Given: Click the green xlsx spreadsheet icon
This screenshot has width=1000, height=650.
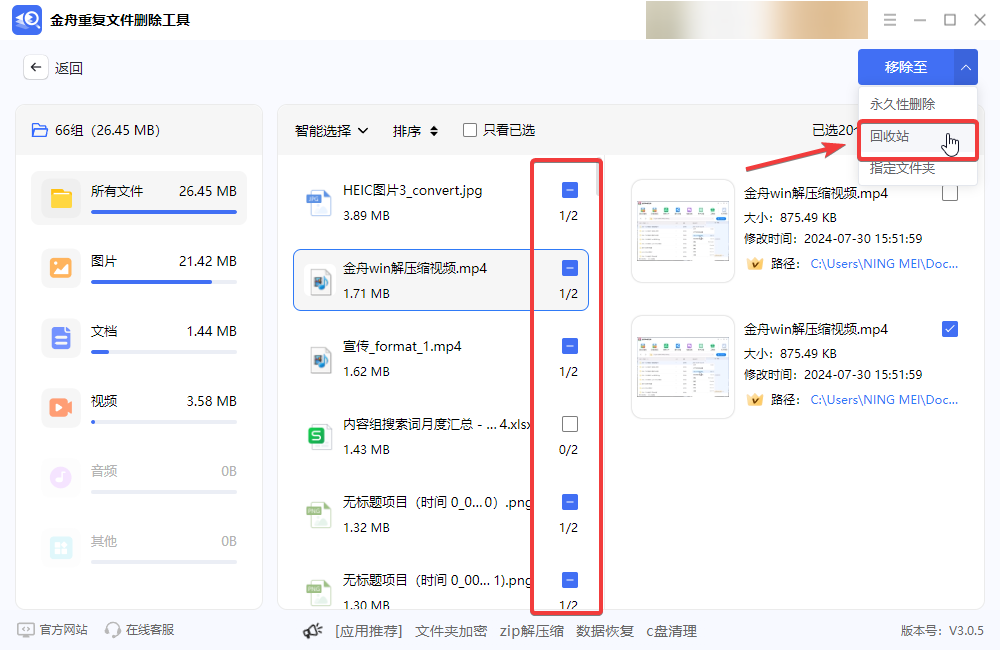Looking at the screenshot, I should pos(318,436).
